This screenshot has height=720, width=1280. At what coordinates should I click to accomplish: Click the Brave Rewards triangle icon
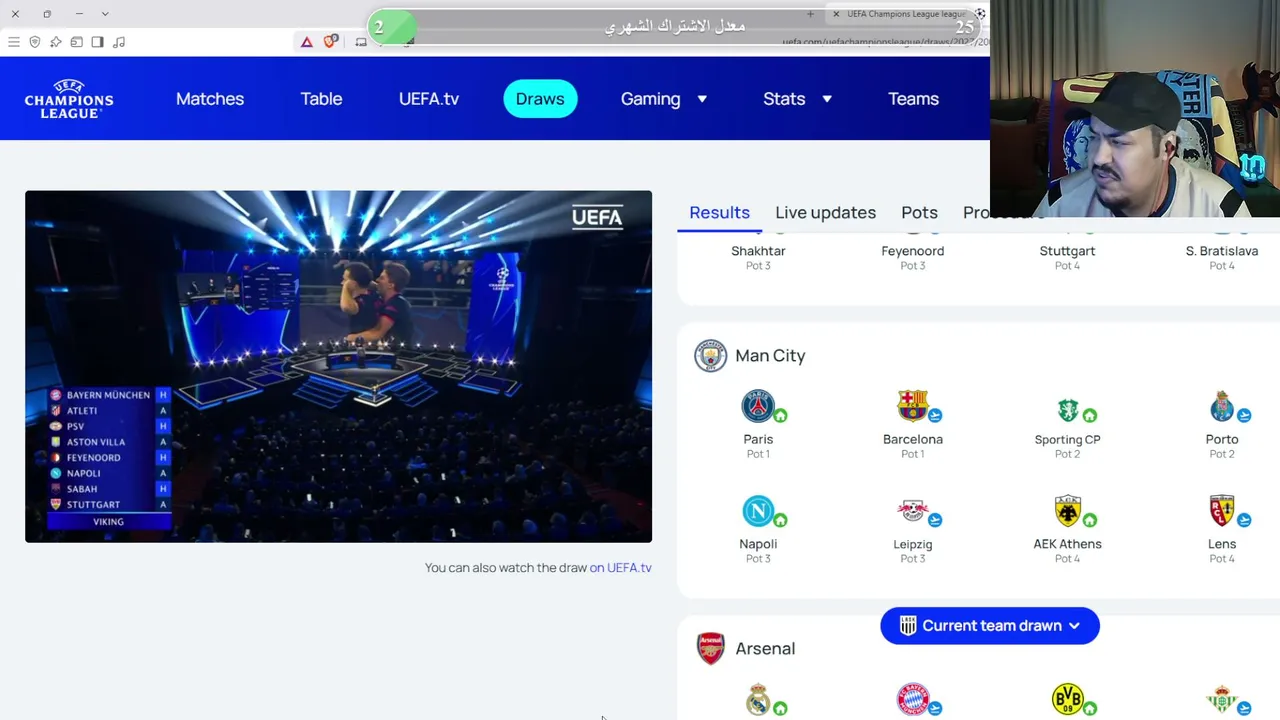[x=307, y=42]
